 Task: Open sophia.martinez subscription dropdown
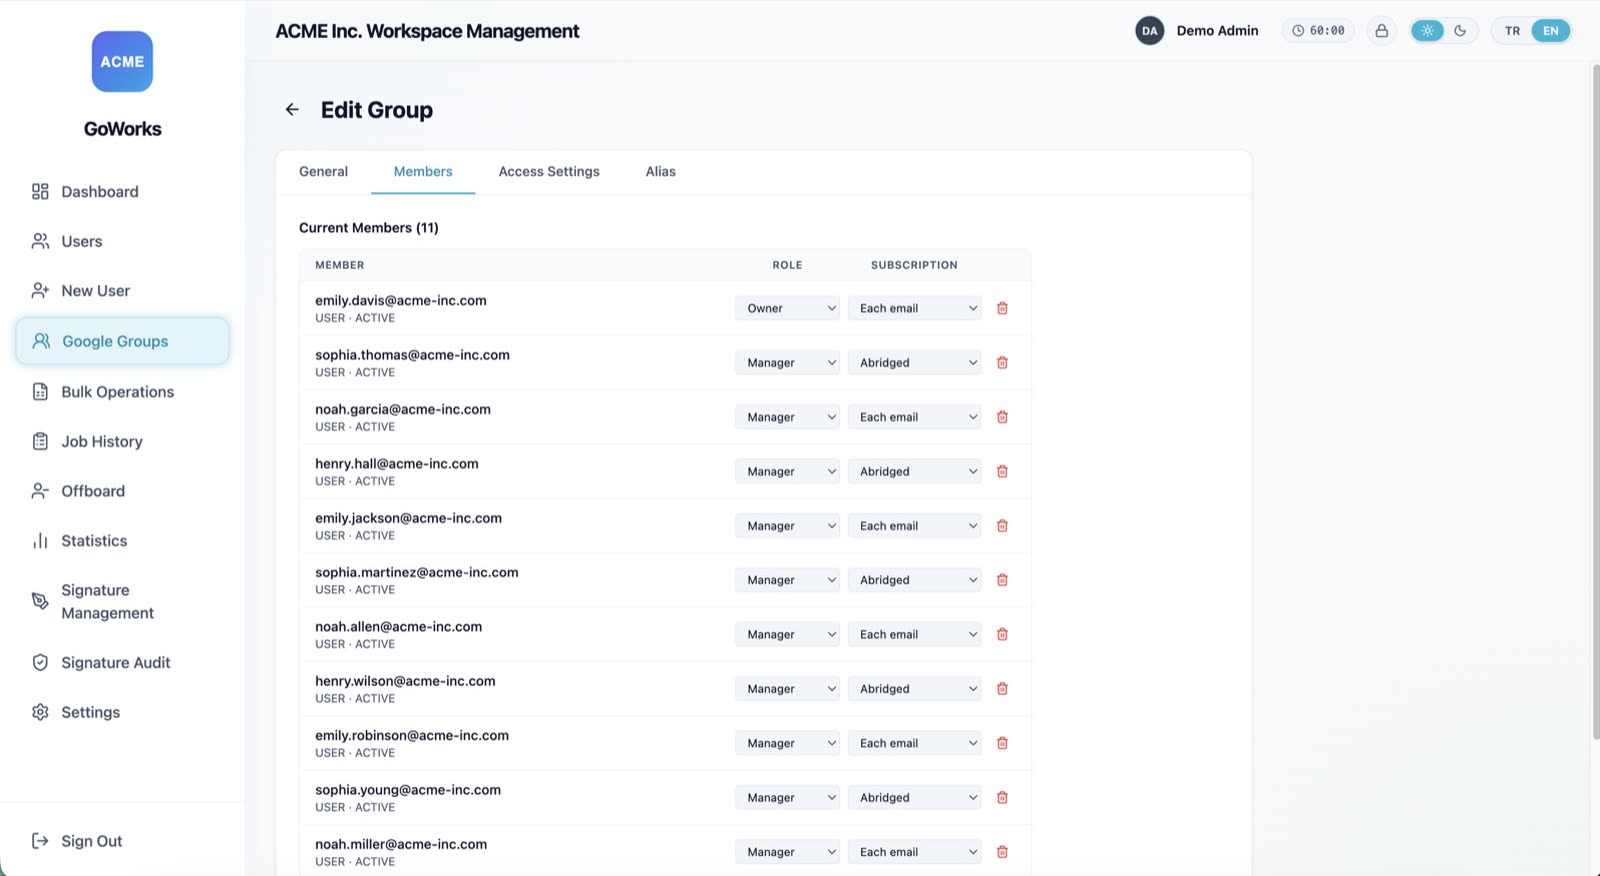(x=914, y=580)
